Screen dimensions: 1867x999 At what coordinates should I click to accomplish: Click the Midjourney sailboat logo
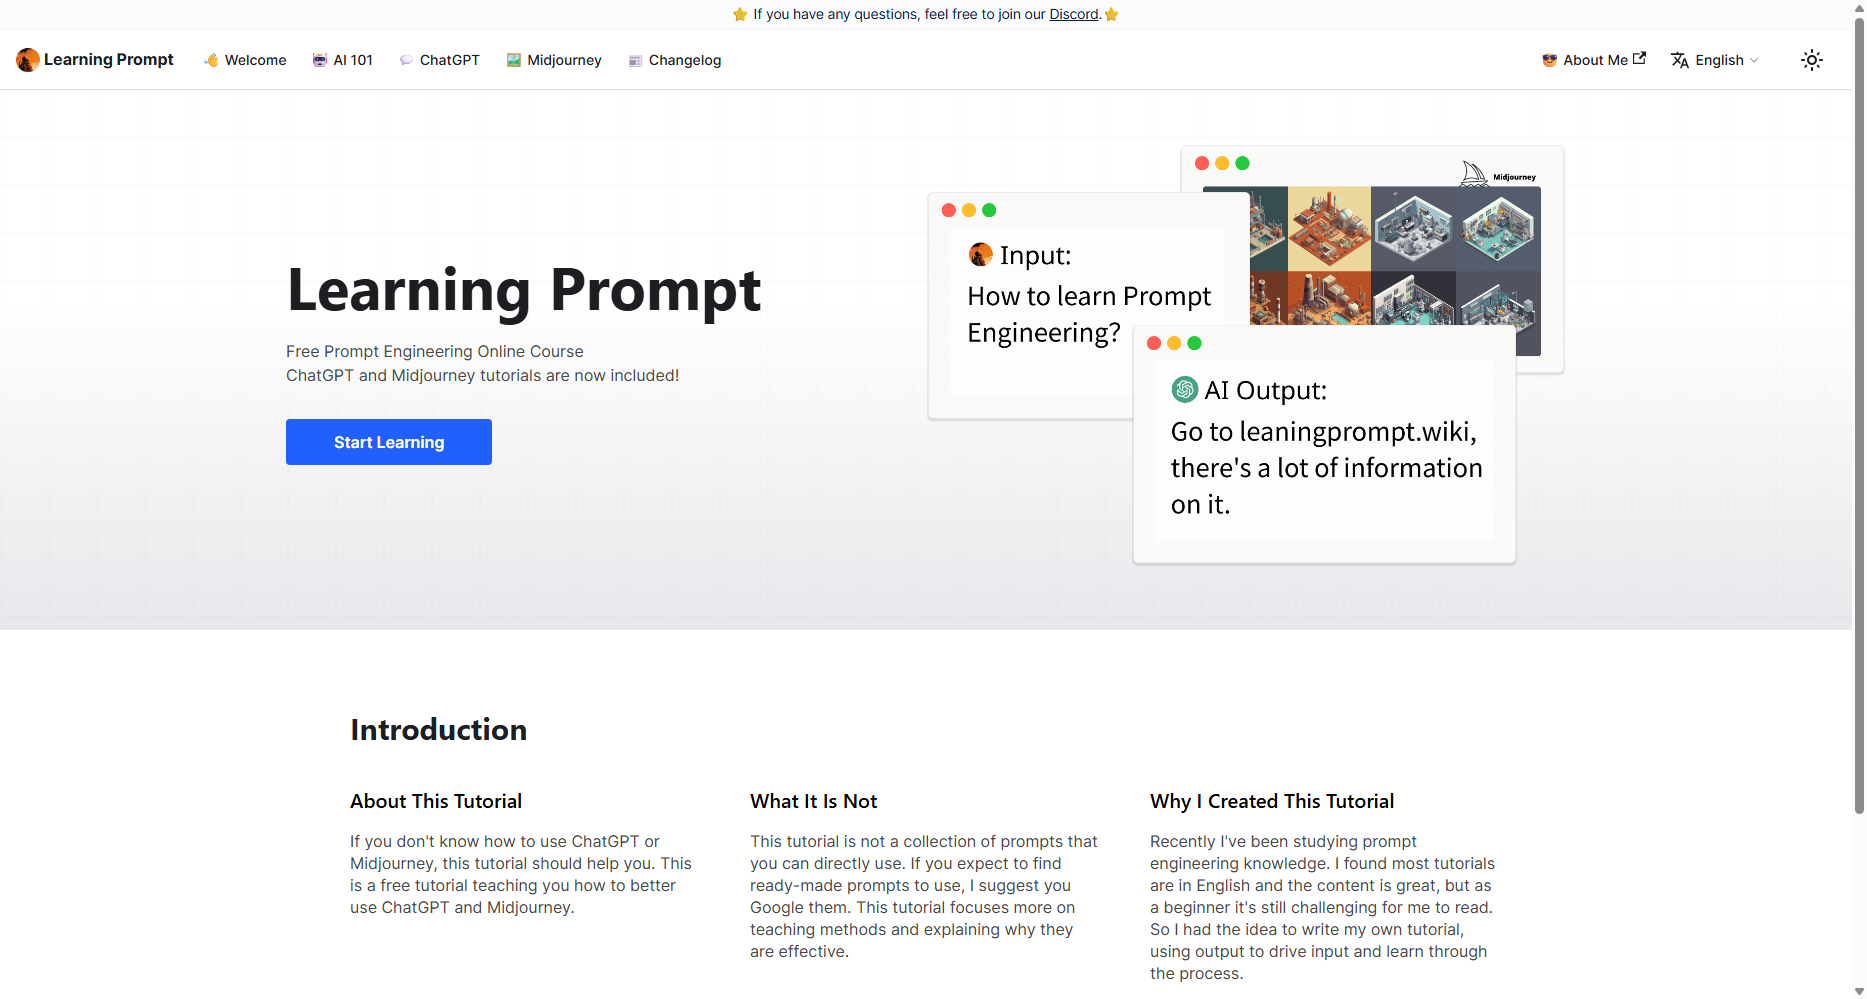click(1474, 174)
